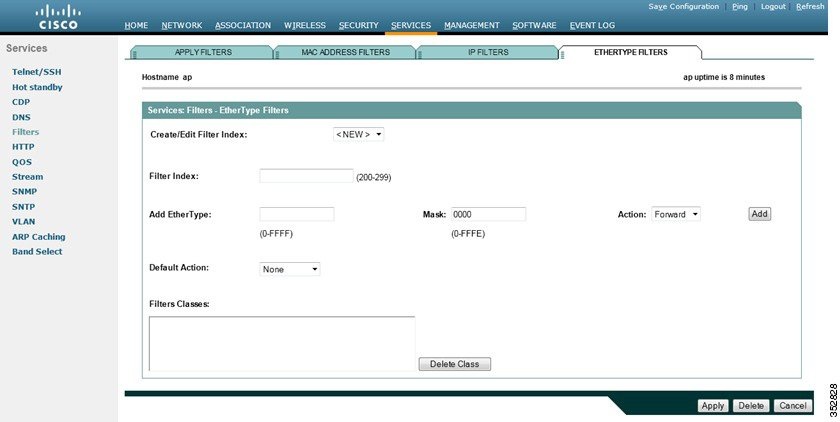Click the Mask input field
840x422 pixels.
(x=488, y=214)
